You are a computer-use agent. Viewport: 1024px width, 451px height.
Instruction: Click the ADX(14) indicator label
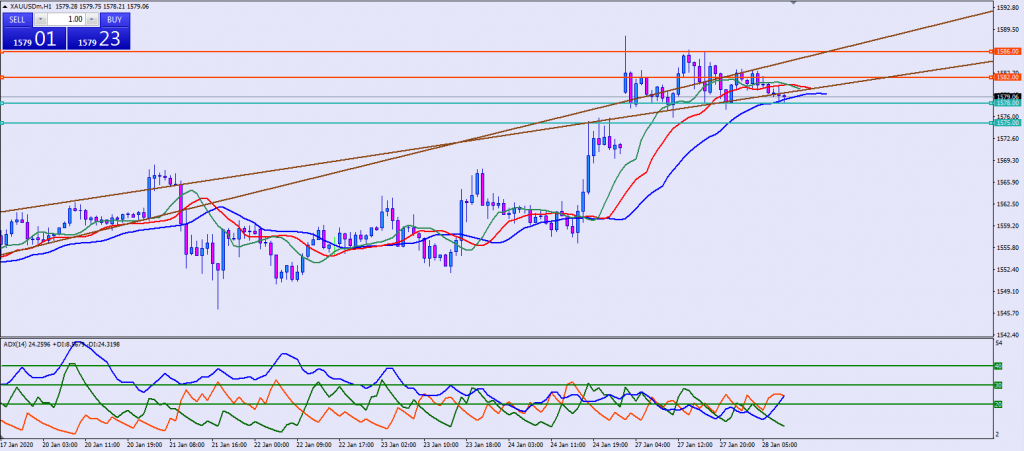17,344
